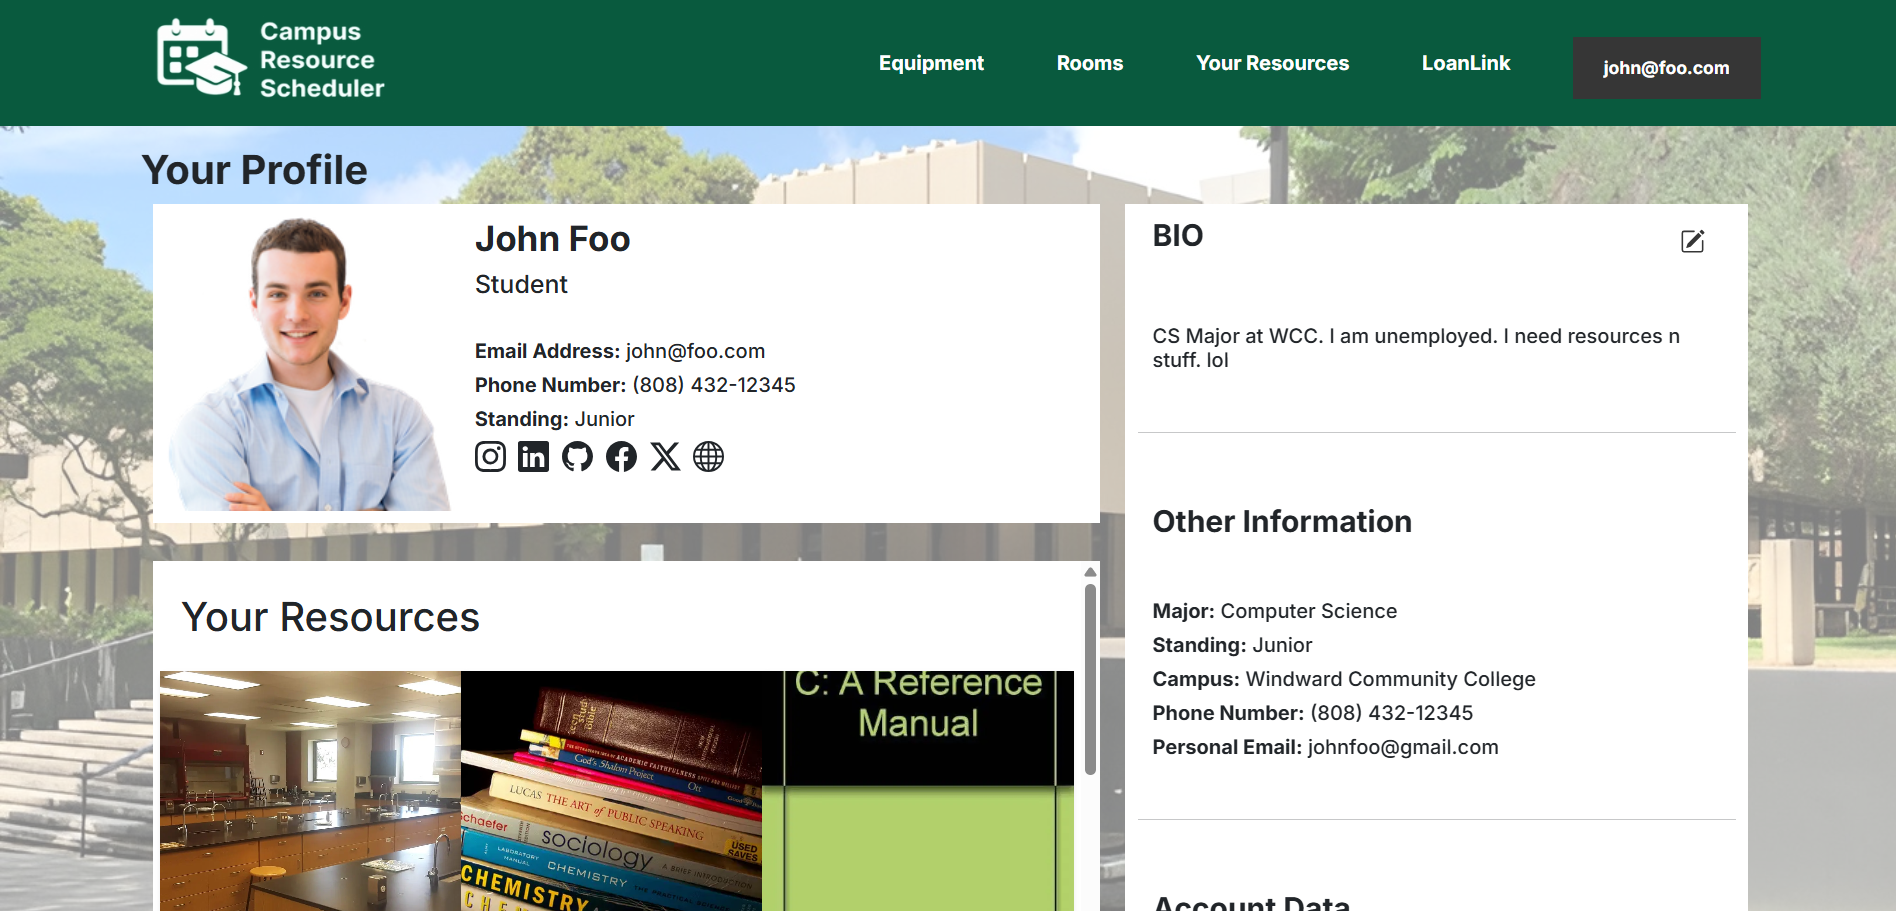Edit the BIO with pencil icon
The width and height of the screenshot is (1896, 911).
(x=1692, y=241)
